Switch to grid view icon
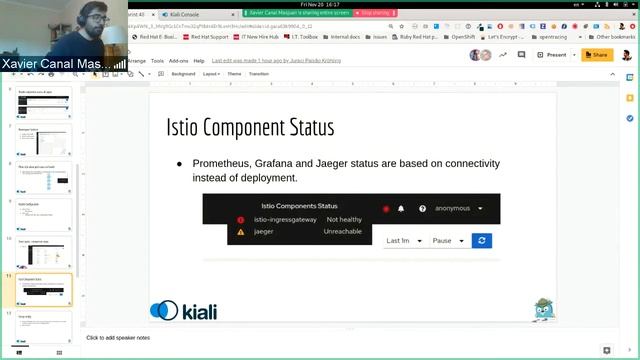This screenshot has width=640, height=360. [x=59, y=353]
